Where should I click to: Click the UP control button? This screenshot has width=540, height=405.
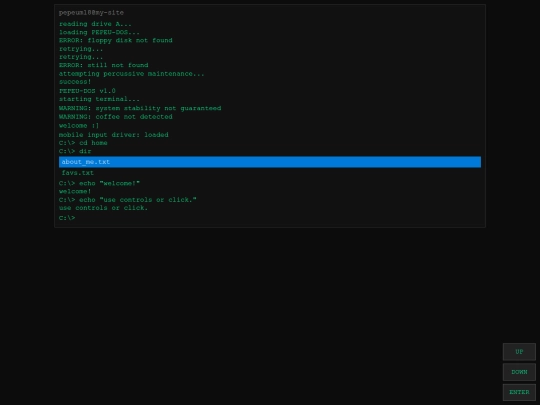click(x=519, y=352)
